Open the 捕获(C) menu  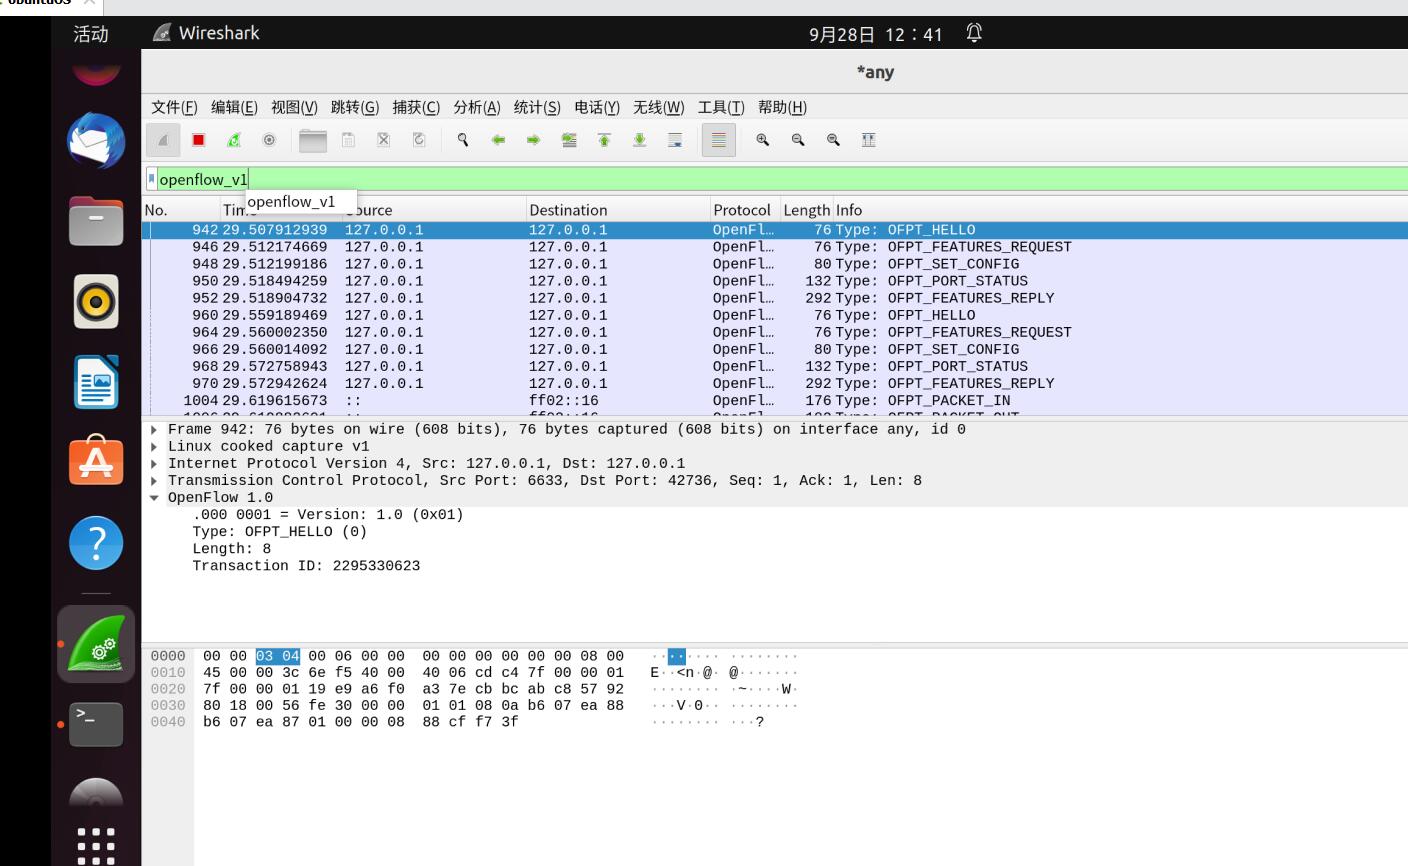(x=416, y=107)
